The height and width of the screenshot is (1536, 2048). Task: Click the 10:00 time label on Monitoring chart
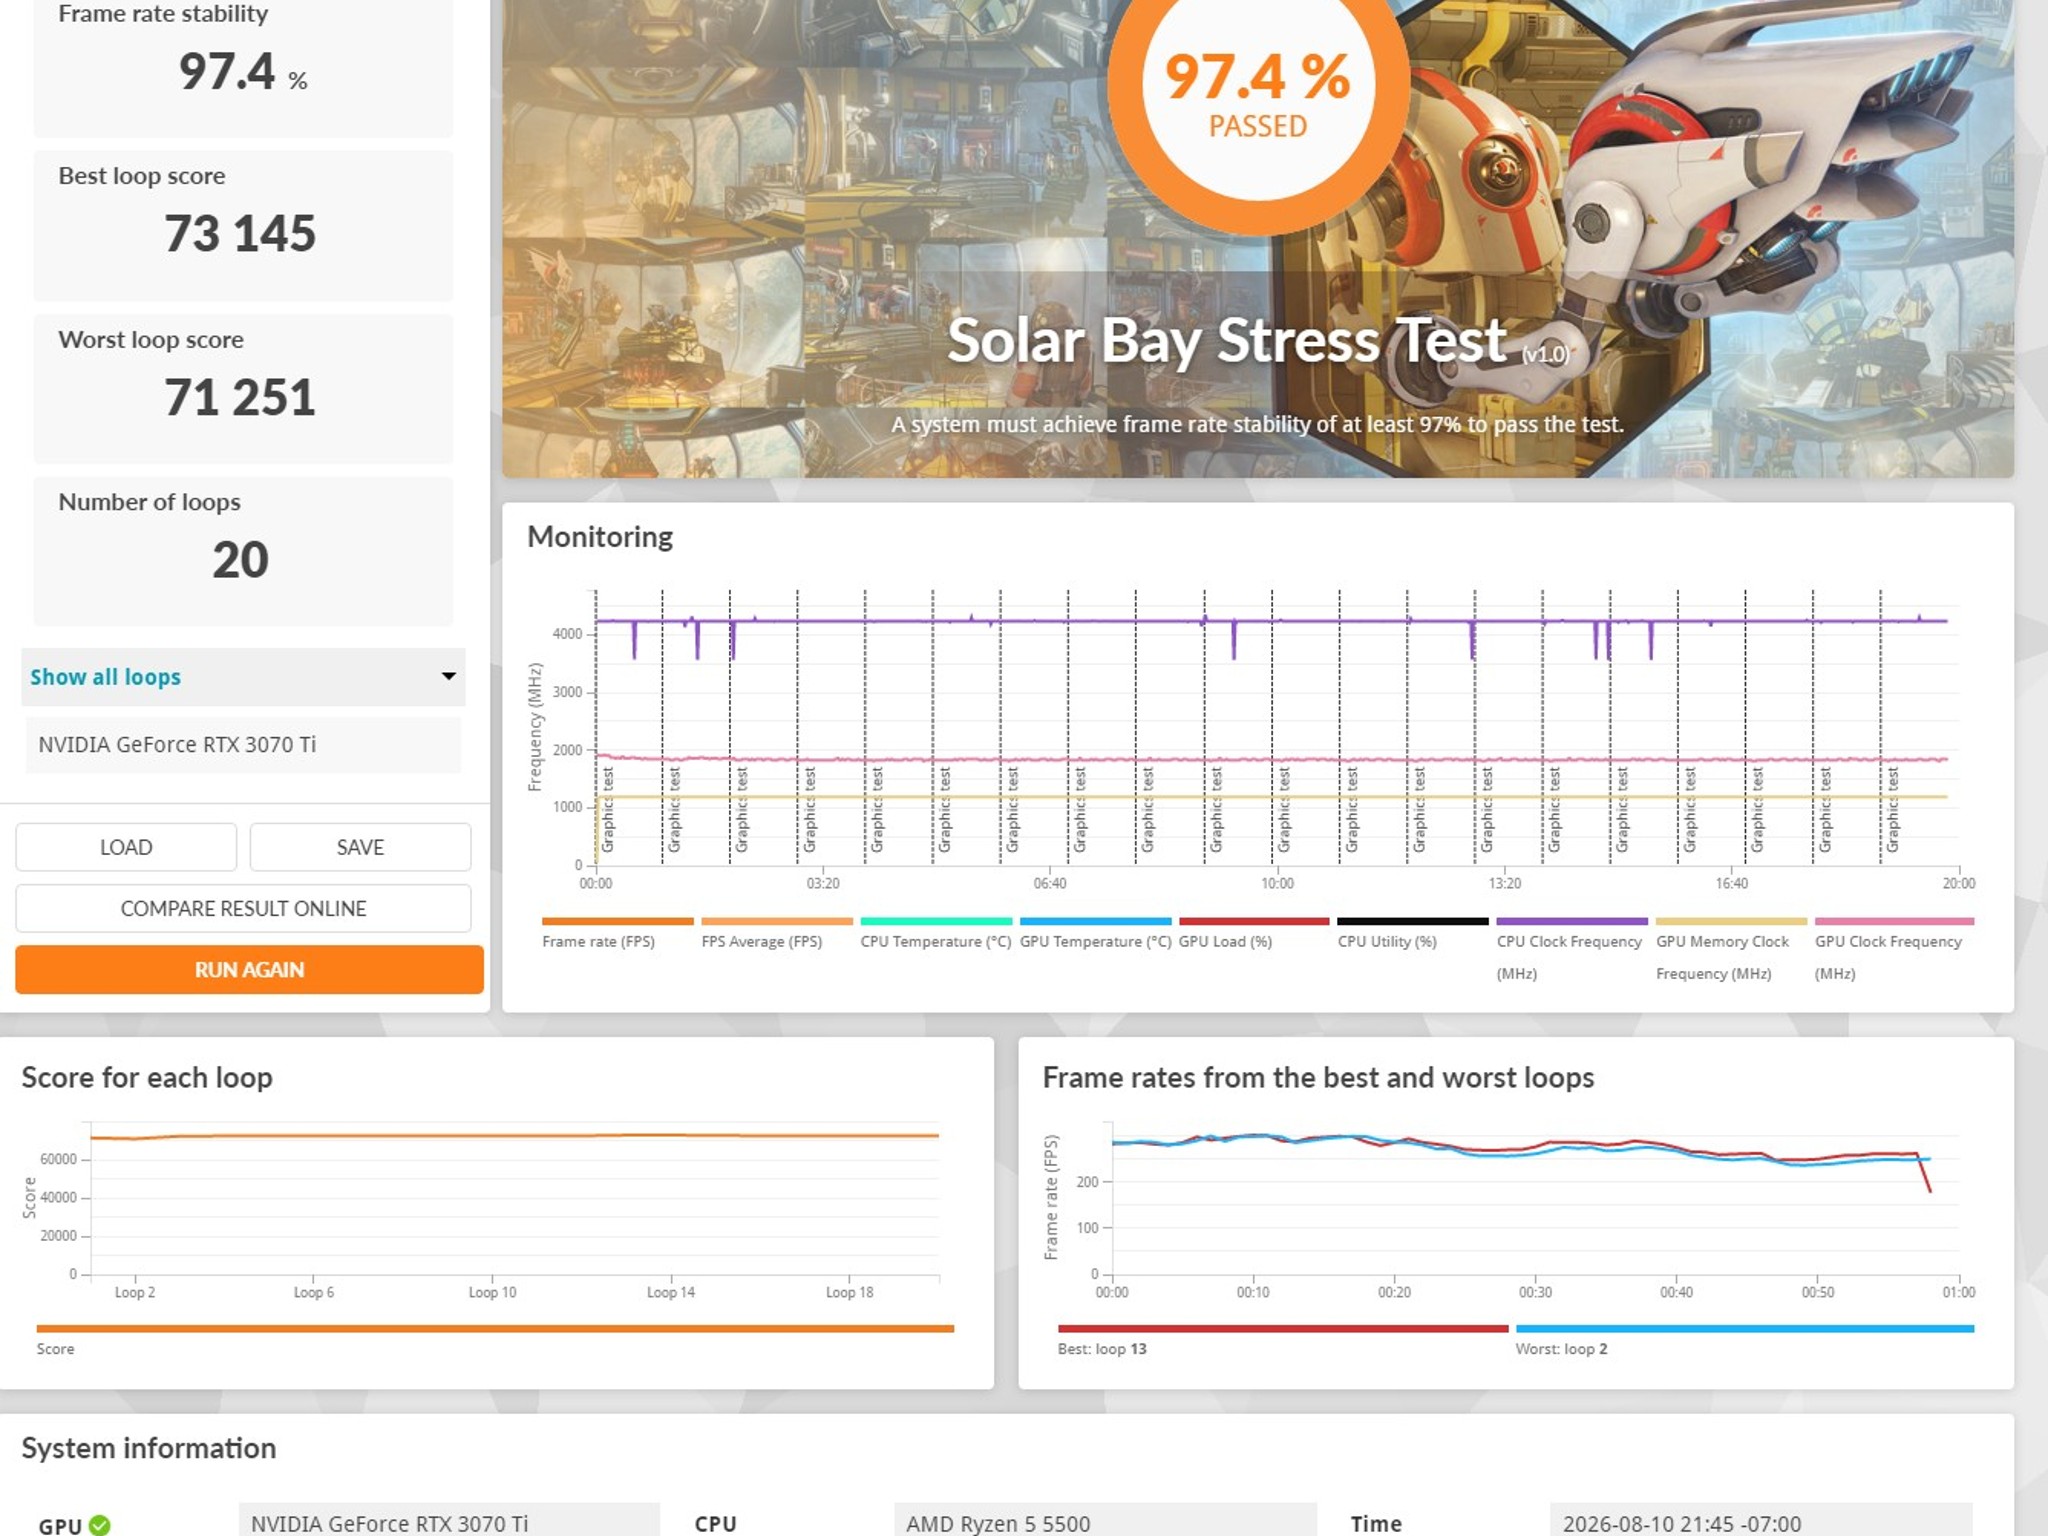(1277, 883)
